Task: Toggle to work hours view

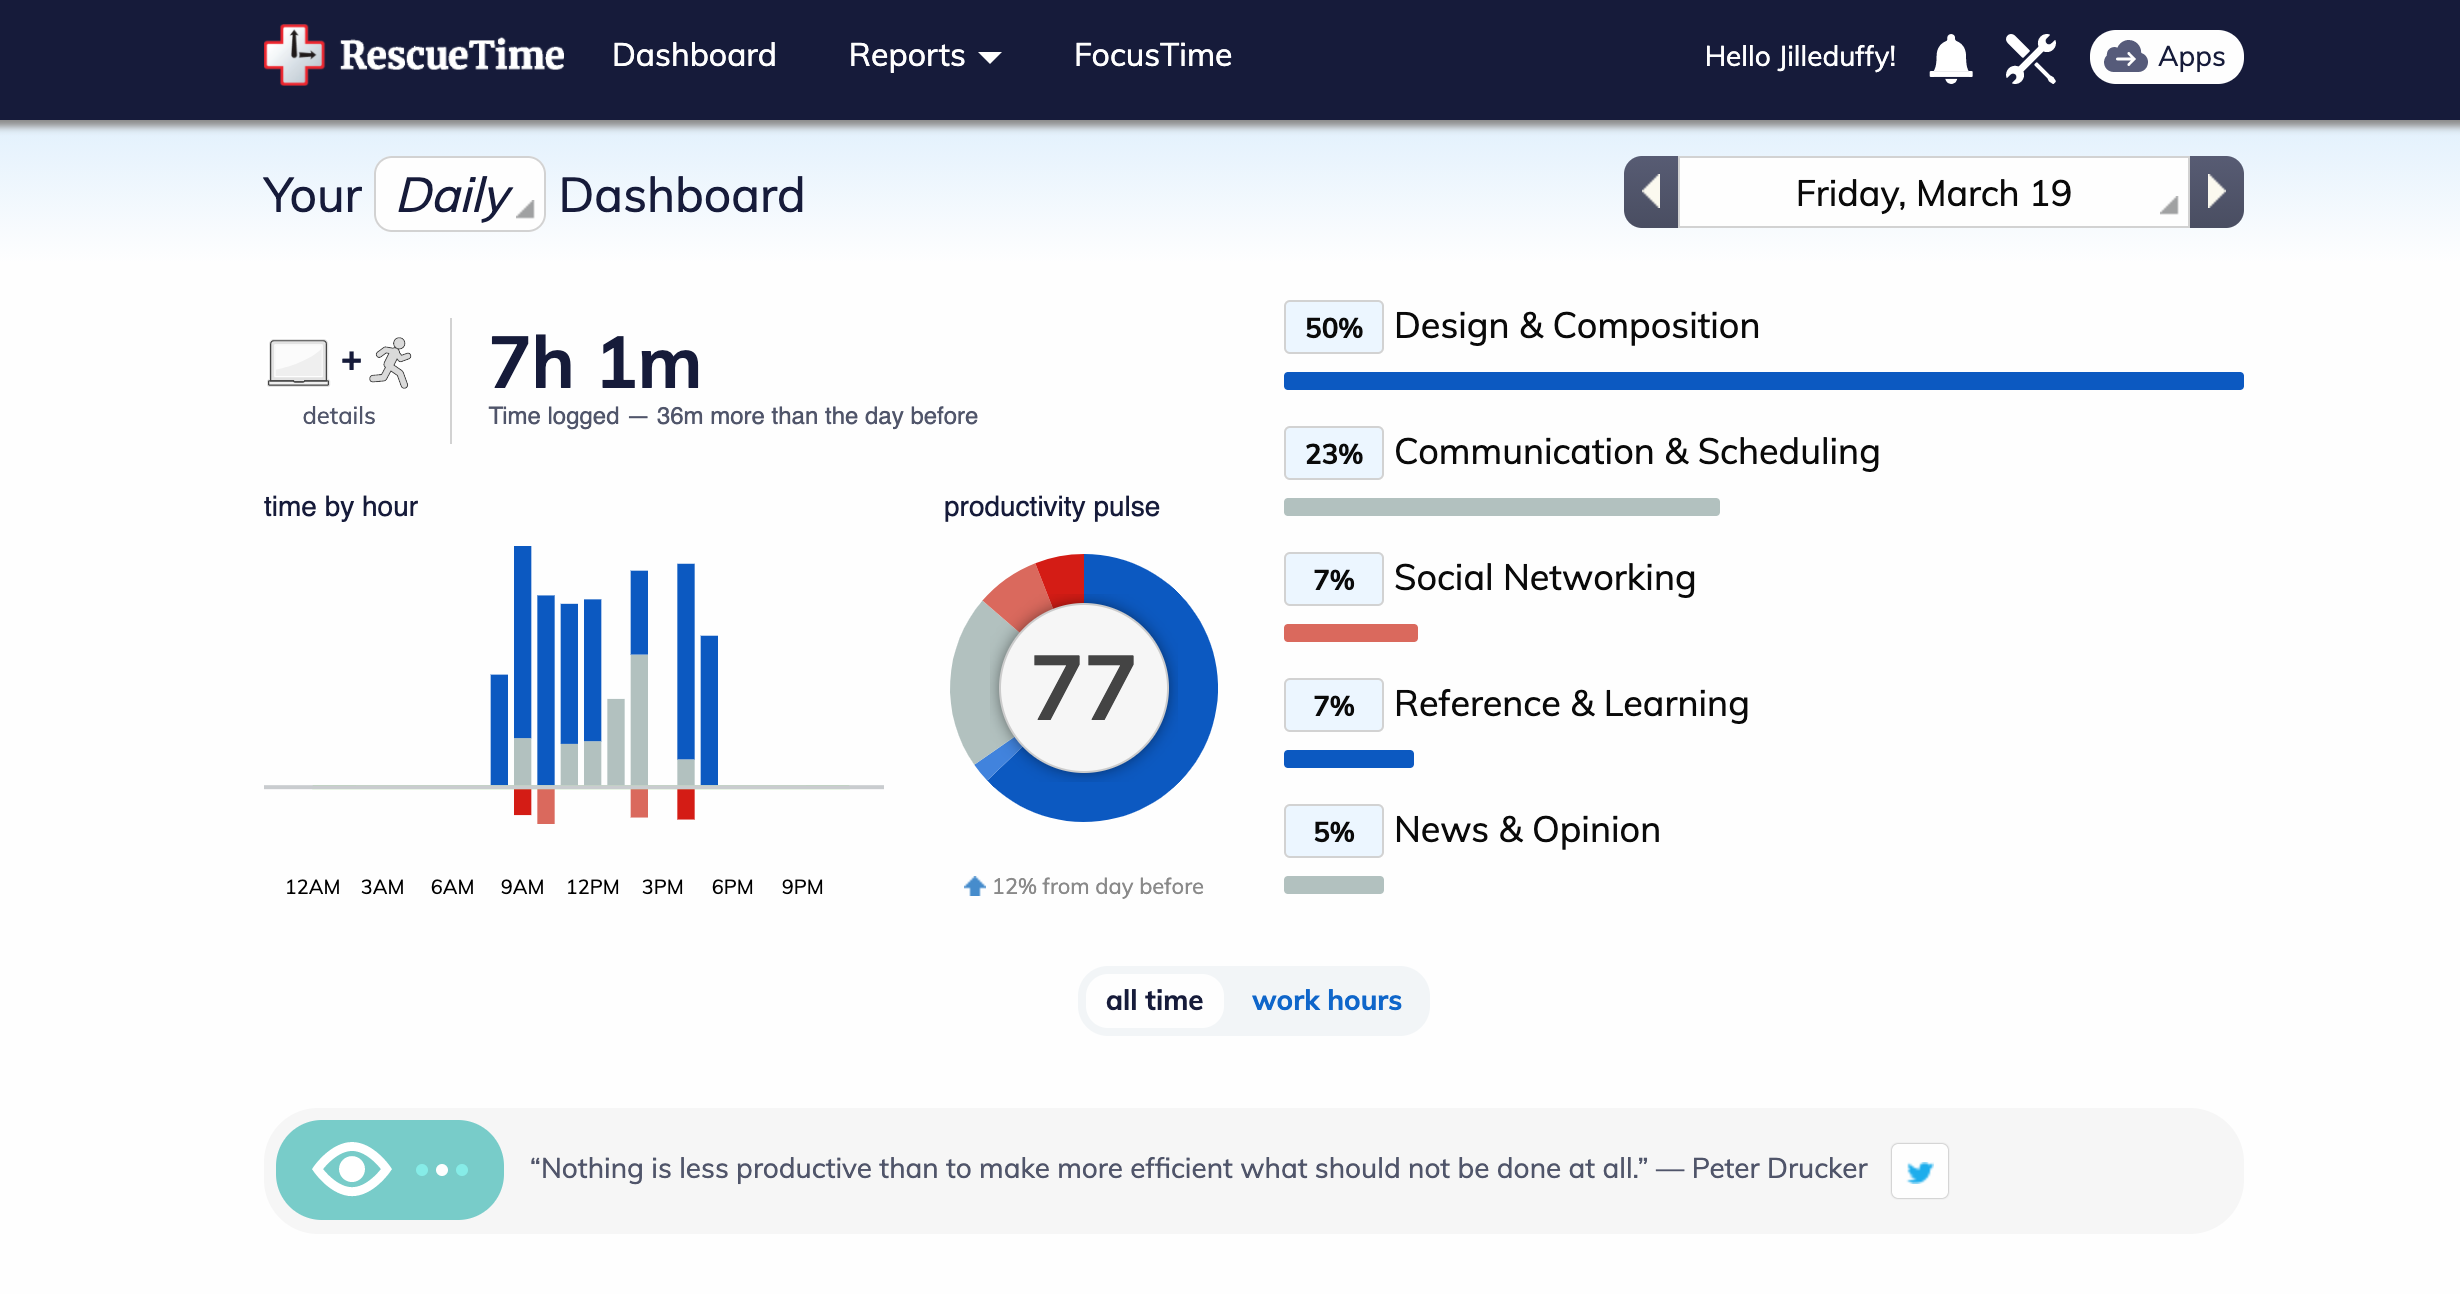Action: click(x=1326, y=999)
